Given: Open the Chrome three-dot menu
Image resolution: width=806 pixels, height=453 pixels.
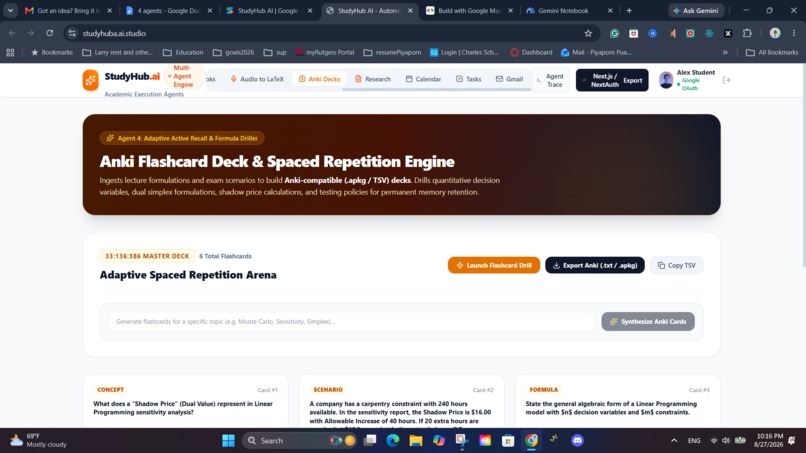Looking at the screenshot, I should [794, 33].
